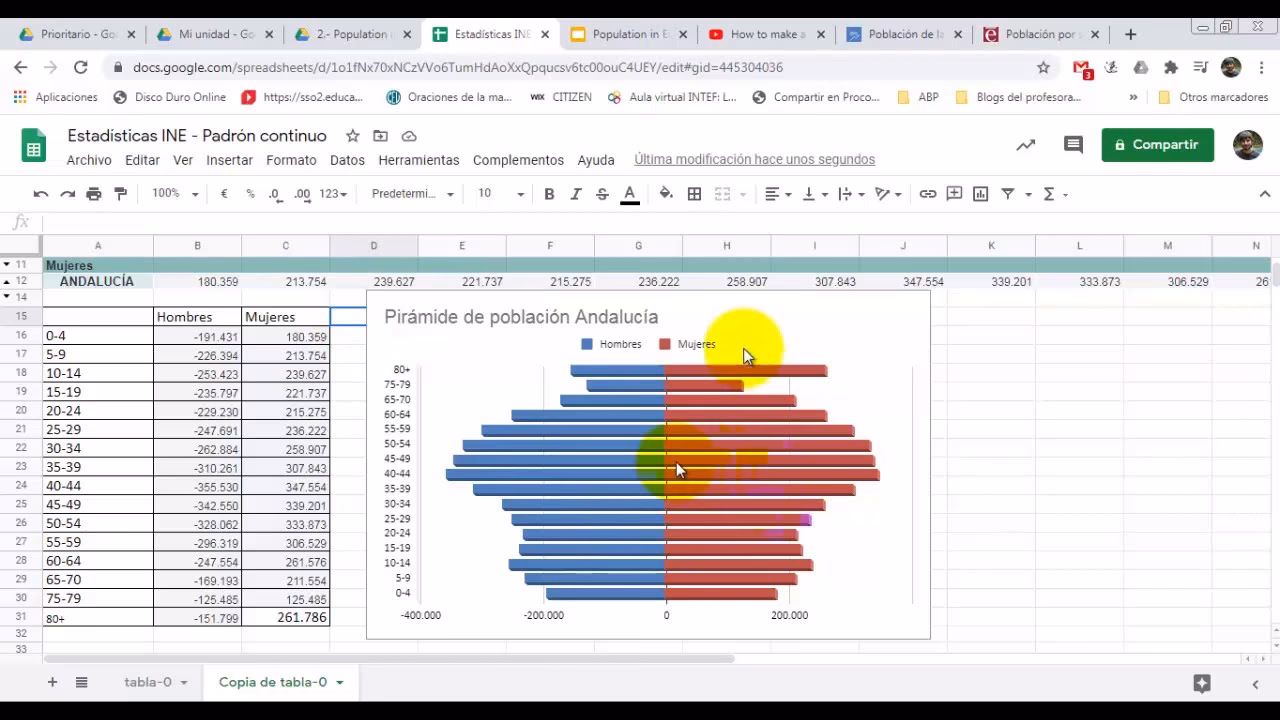
Task: Toggle italic formatting
Action: 575,194
